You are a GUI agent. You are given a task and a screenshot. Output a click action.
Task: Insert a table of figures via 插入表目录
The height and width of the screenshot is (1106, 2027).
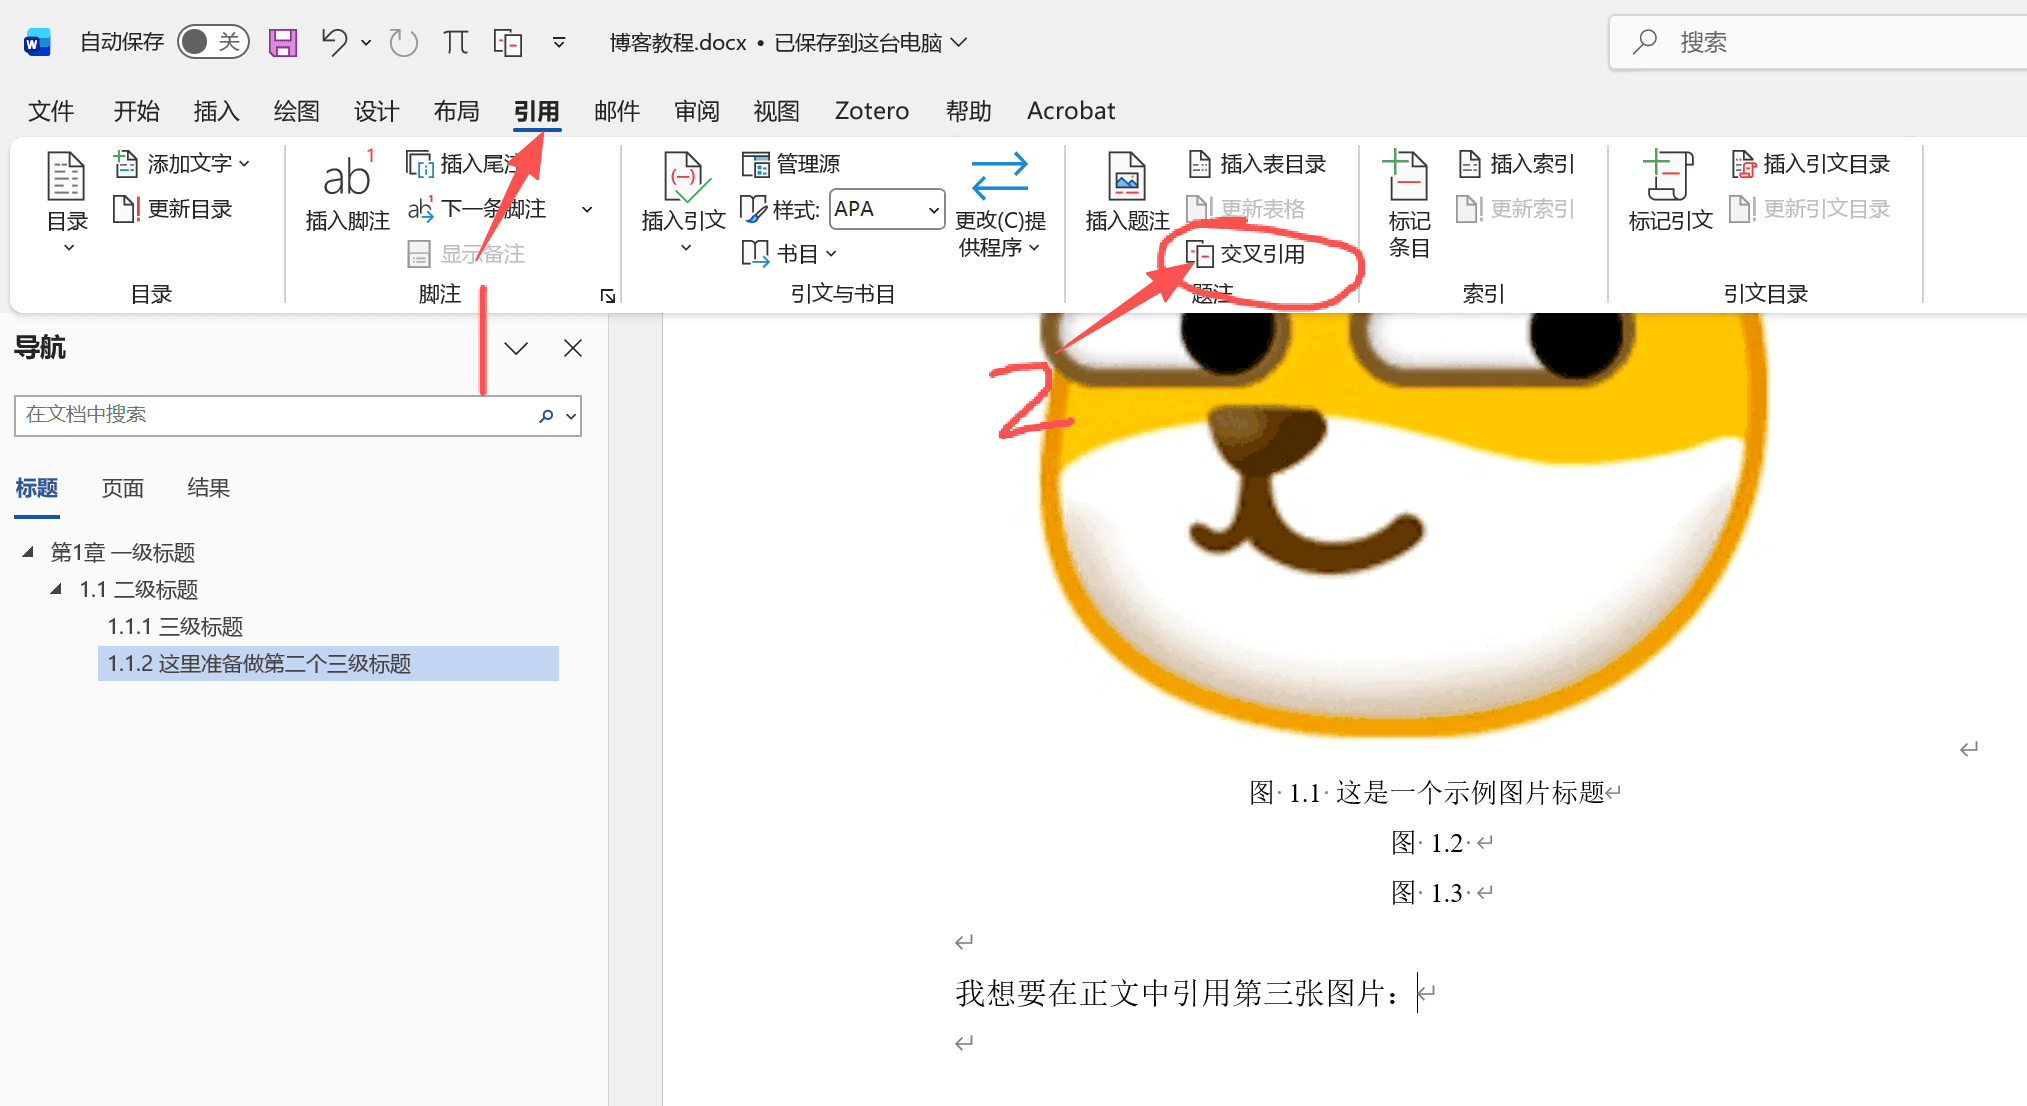click(x=1258, y=163)
